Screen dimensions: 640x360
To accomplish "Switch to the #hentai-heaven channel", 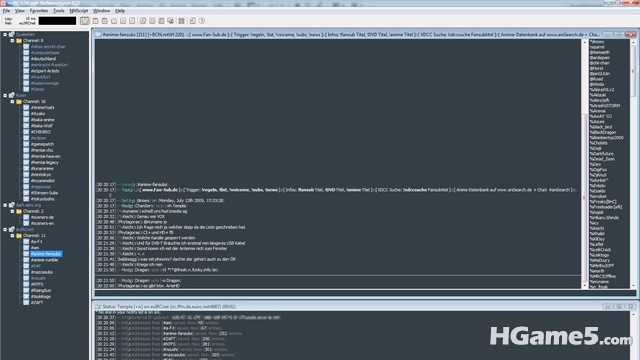I will click(45, 156).
